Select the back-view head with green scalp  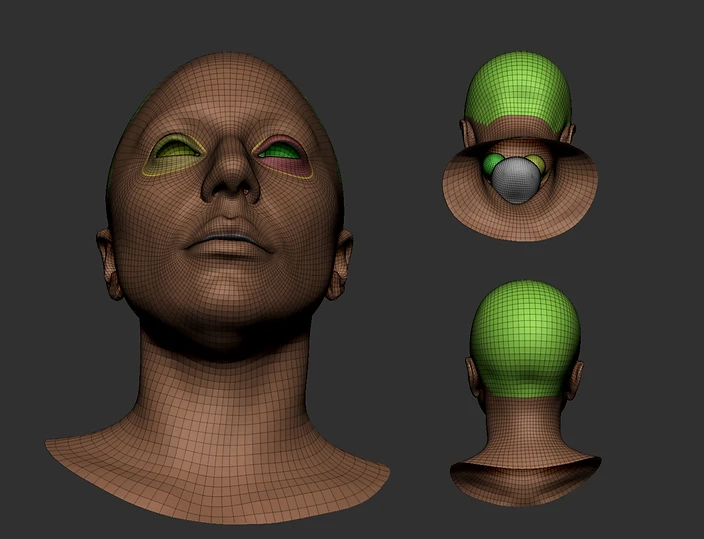(x=525, y=393)
